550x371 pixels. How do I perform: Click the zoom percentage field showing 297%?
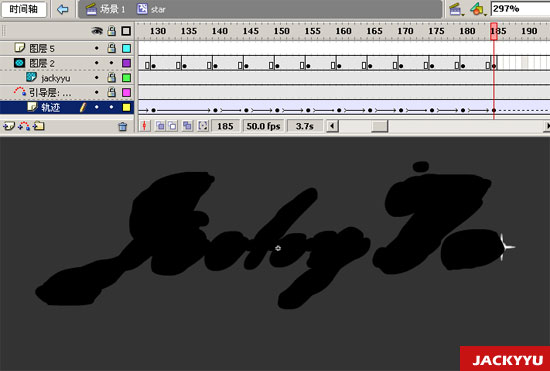521,9
